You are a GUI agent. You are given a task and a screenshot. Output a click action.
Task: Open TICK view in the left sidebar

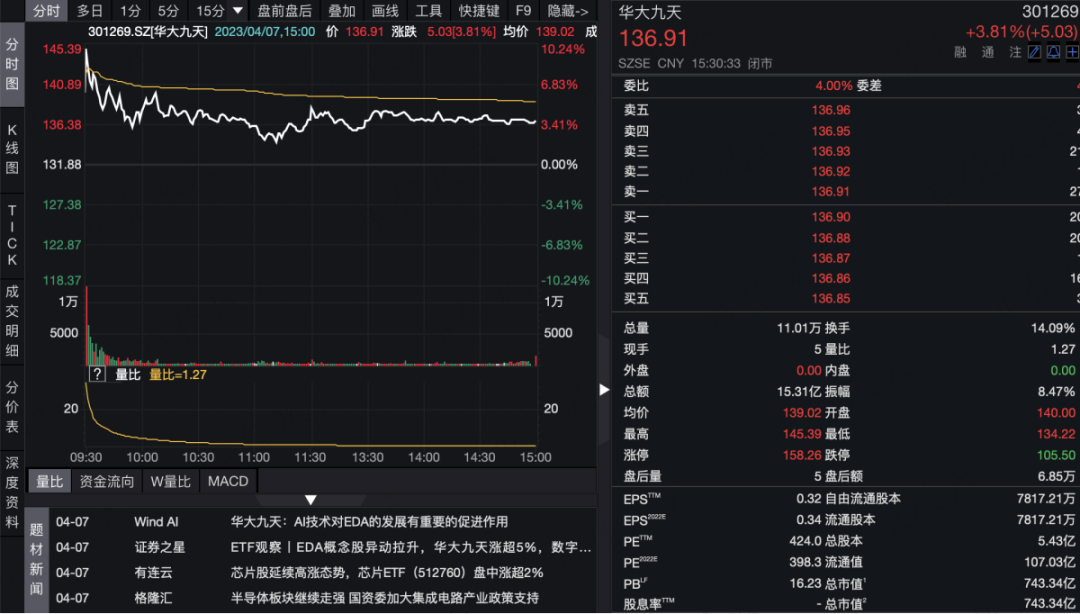click(x=12, y=236)
